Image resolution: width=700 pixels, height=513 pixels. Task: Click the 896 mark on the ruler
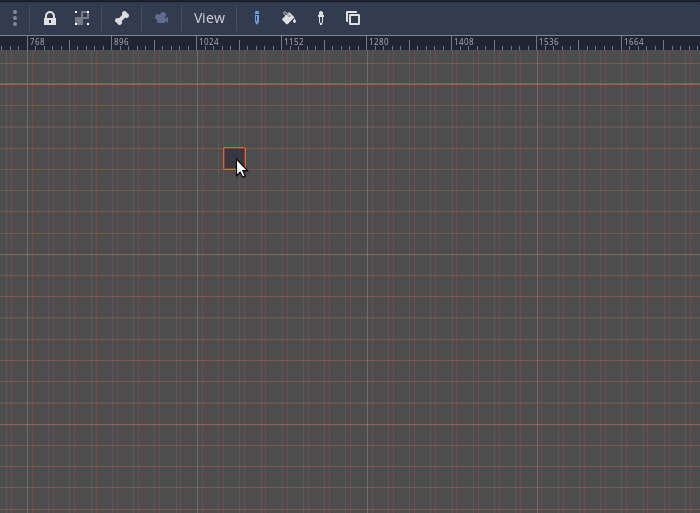[121, 42]
